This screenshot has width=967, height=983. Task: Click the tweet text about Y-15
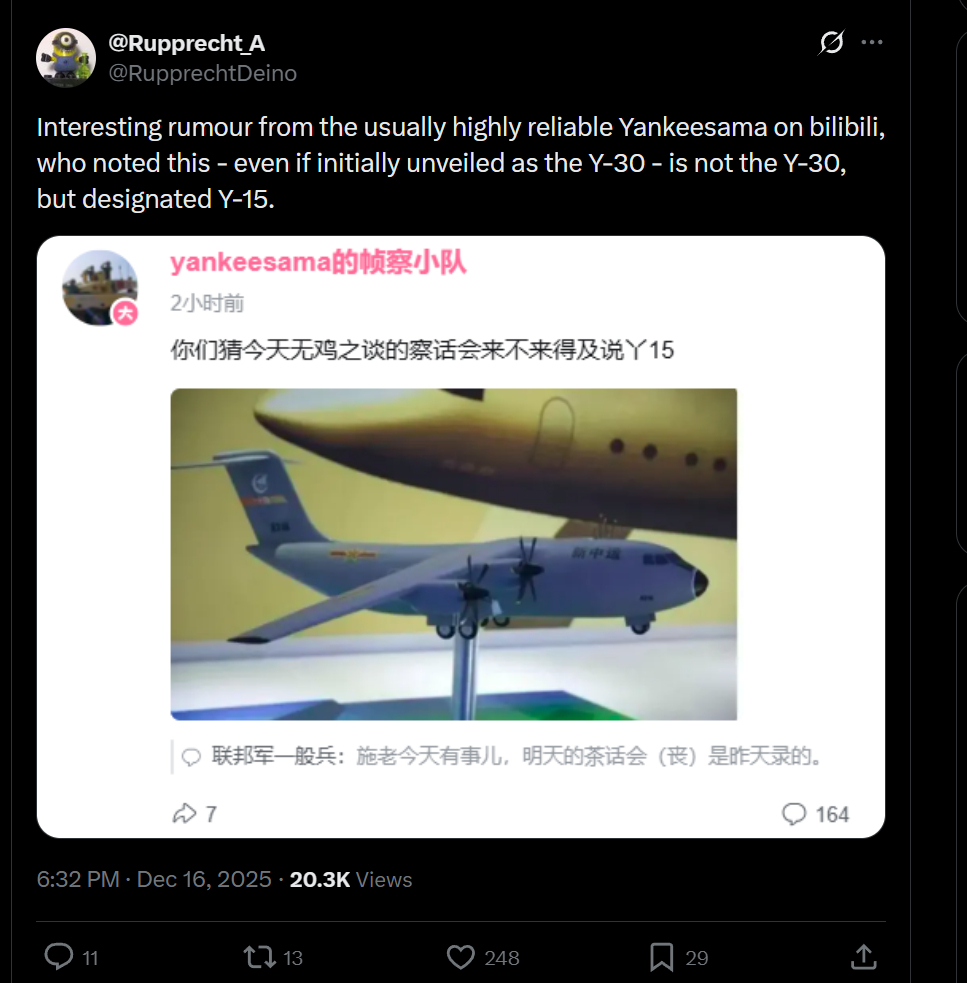[x=460, y=163]
